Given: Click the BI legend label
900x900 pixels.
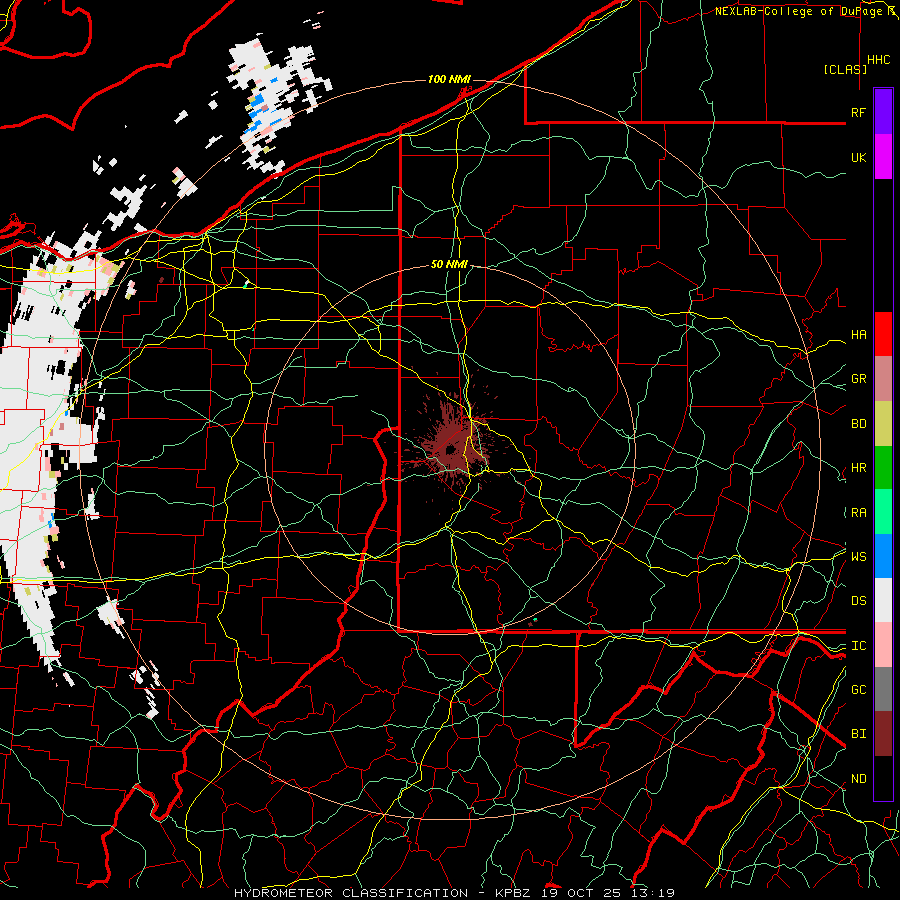Looking at the screenshot, I should (x=858, y=734).
